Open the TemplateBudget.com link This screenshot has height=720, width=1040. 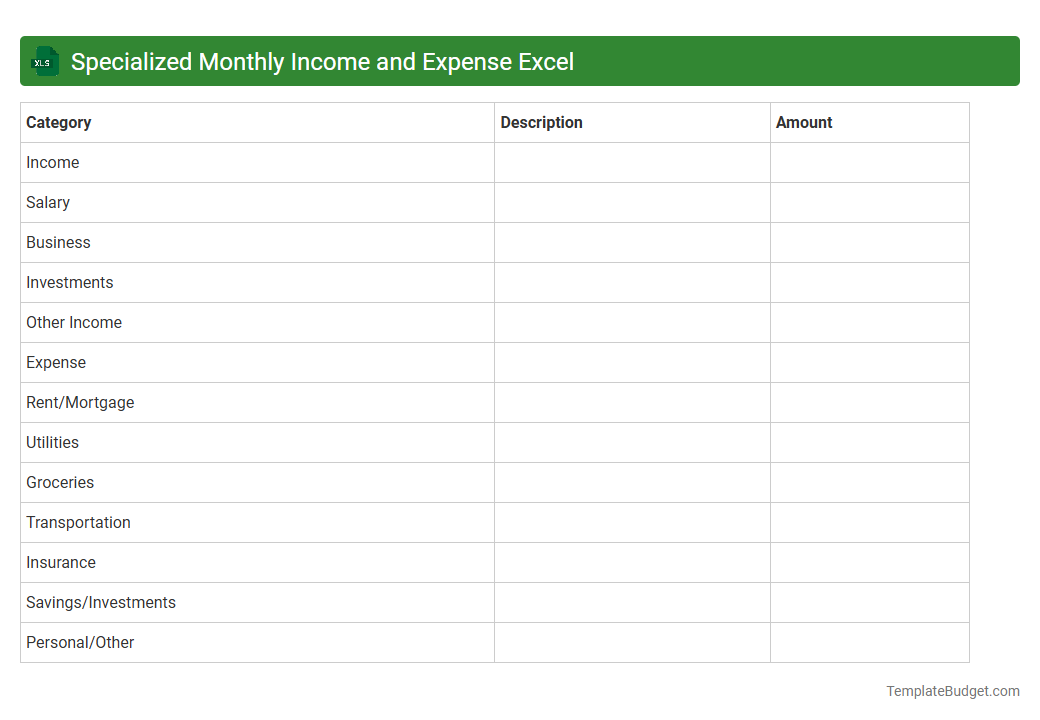click(x=952, y=690)
